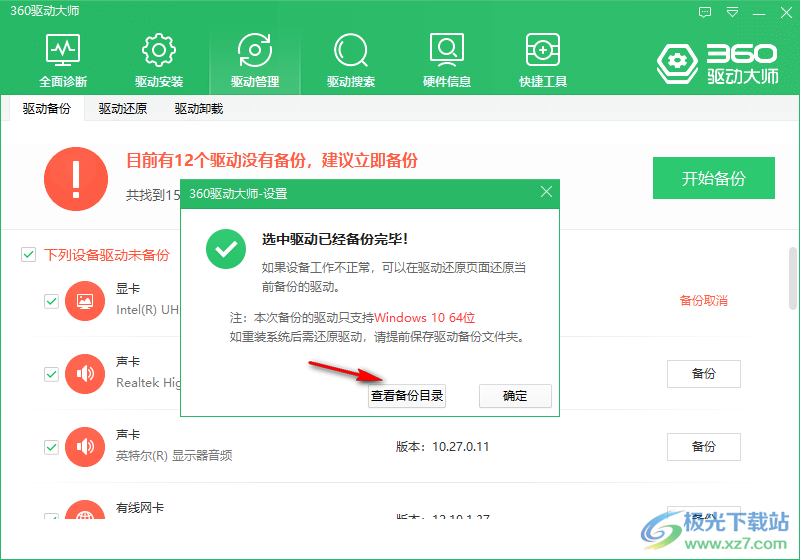Click 查看备份目录 button

click(407, 396)
